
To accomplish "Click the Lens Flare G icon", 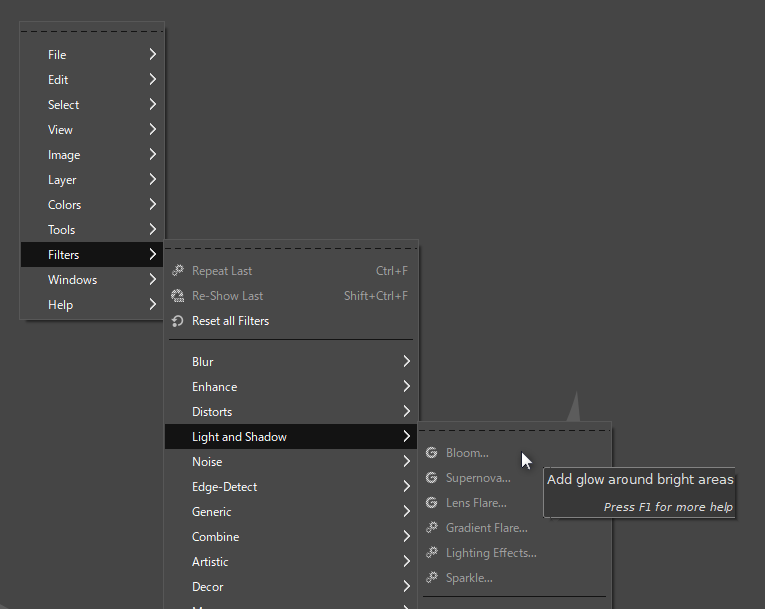I will 431,503.
